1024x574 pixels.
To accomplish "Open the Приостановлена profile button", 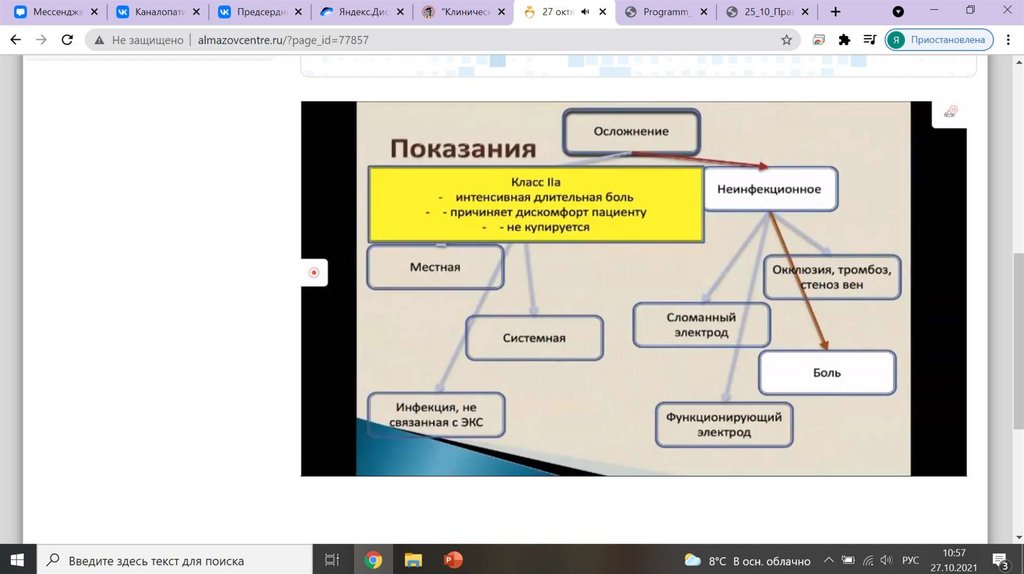I will coord(939,40).
